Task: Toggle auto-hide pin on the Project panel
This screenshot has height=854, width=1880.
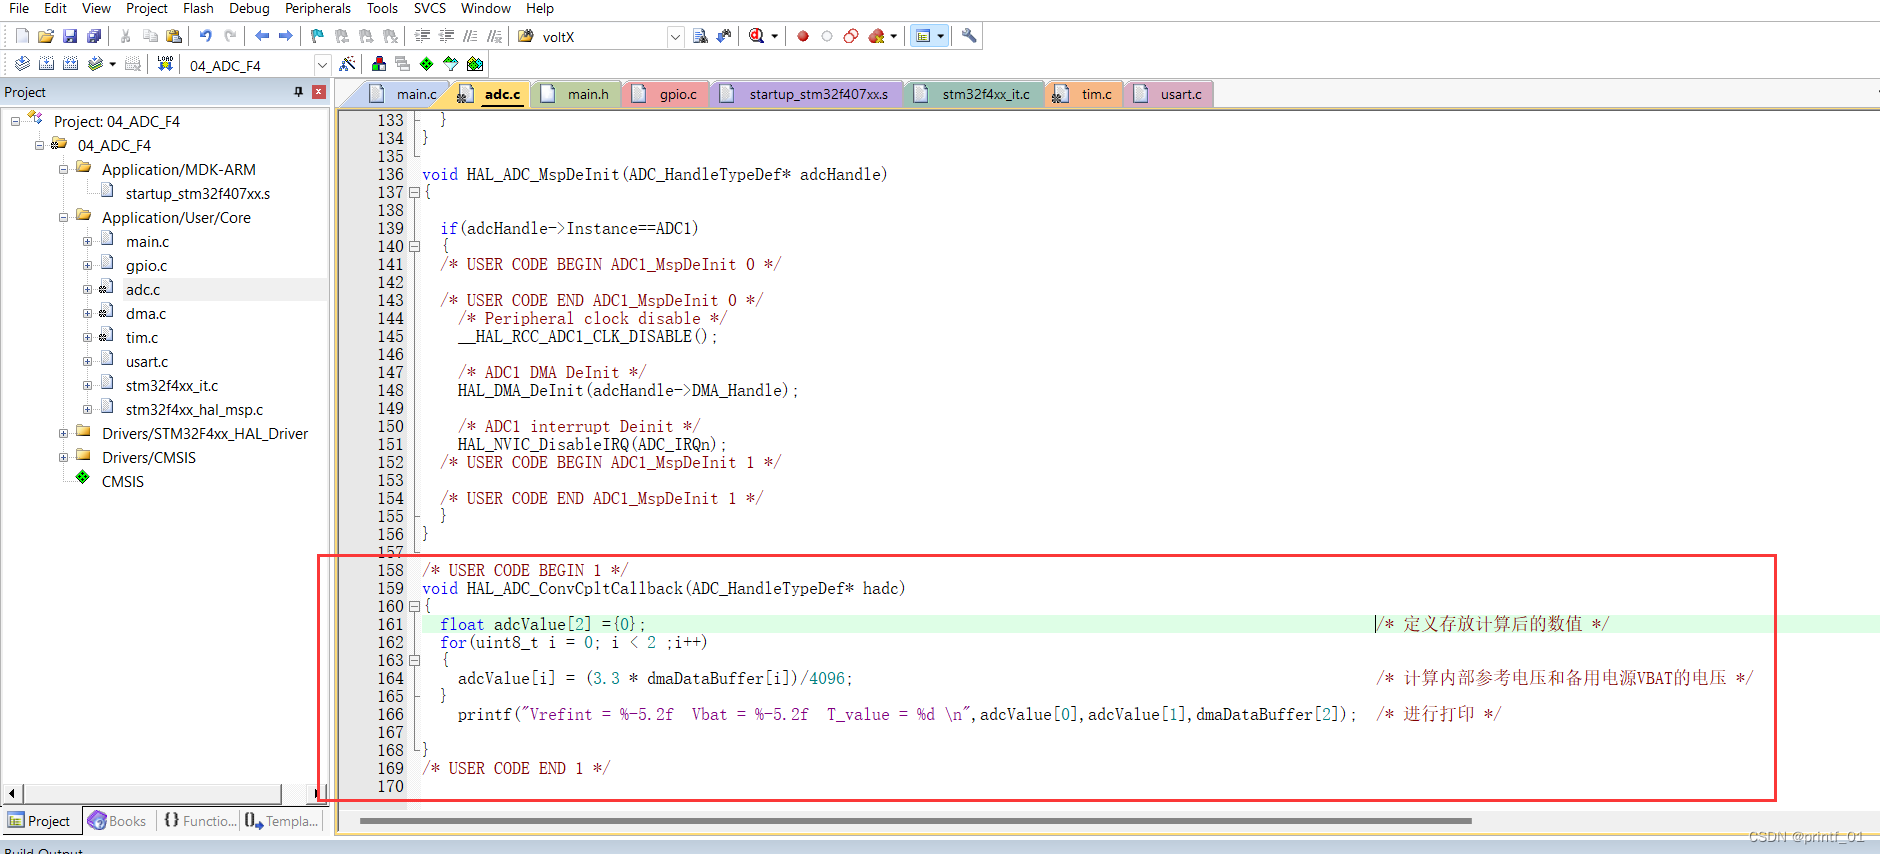Action: point(298,92)
